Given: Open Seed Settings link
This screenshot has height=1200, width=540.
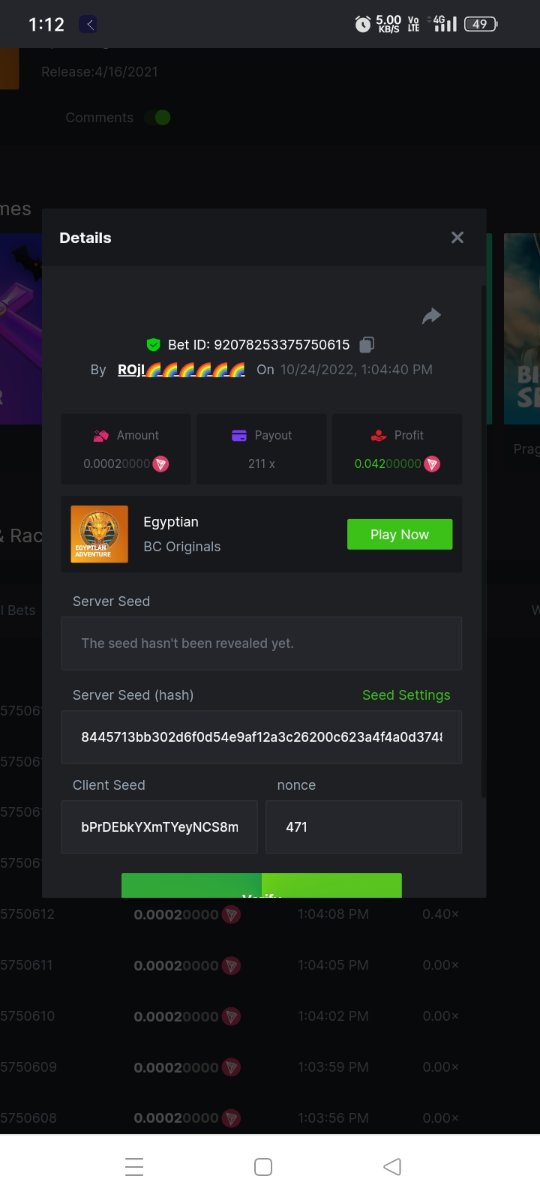Looking at the screenshot, I should point(406,695).
